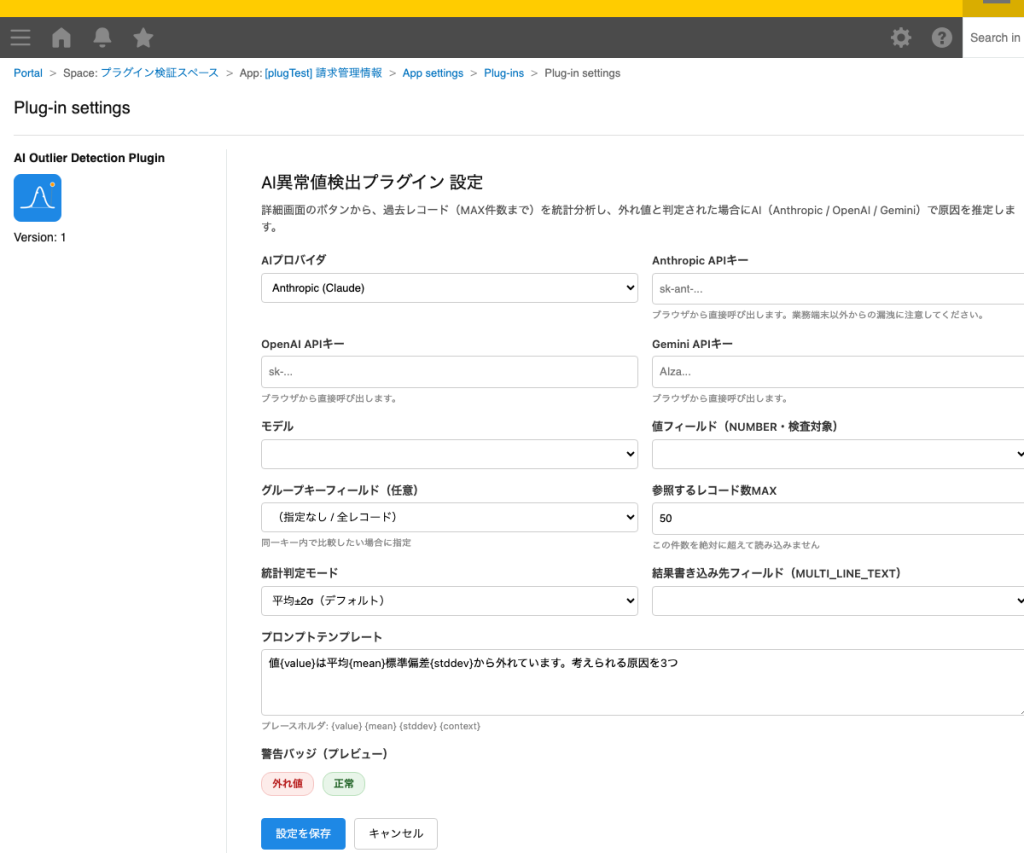Click the home icon in the header

point(60,37)
